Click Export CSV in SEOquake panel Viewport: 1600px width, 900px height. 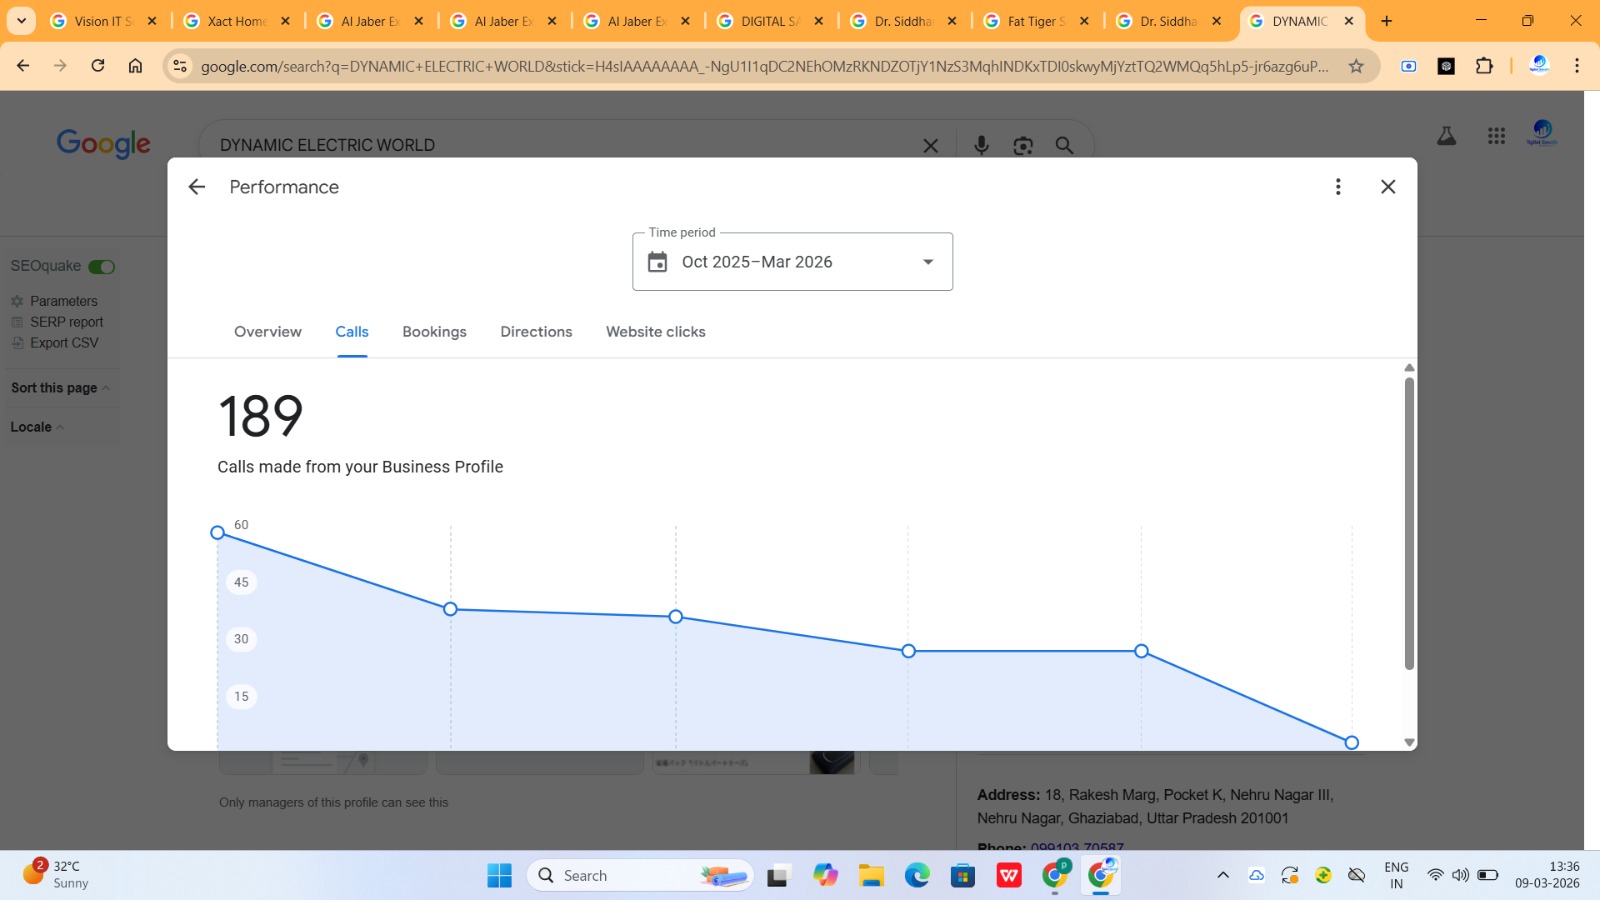[x=65, y=343]
